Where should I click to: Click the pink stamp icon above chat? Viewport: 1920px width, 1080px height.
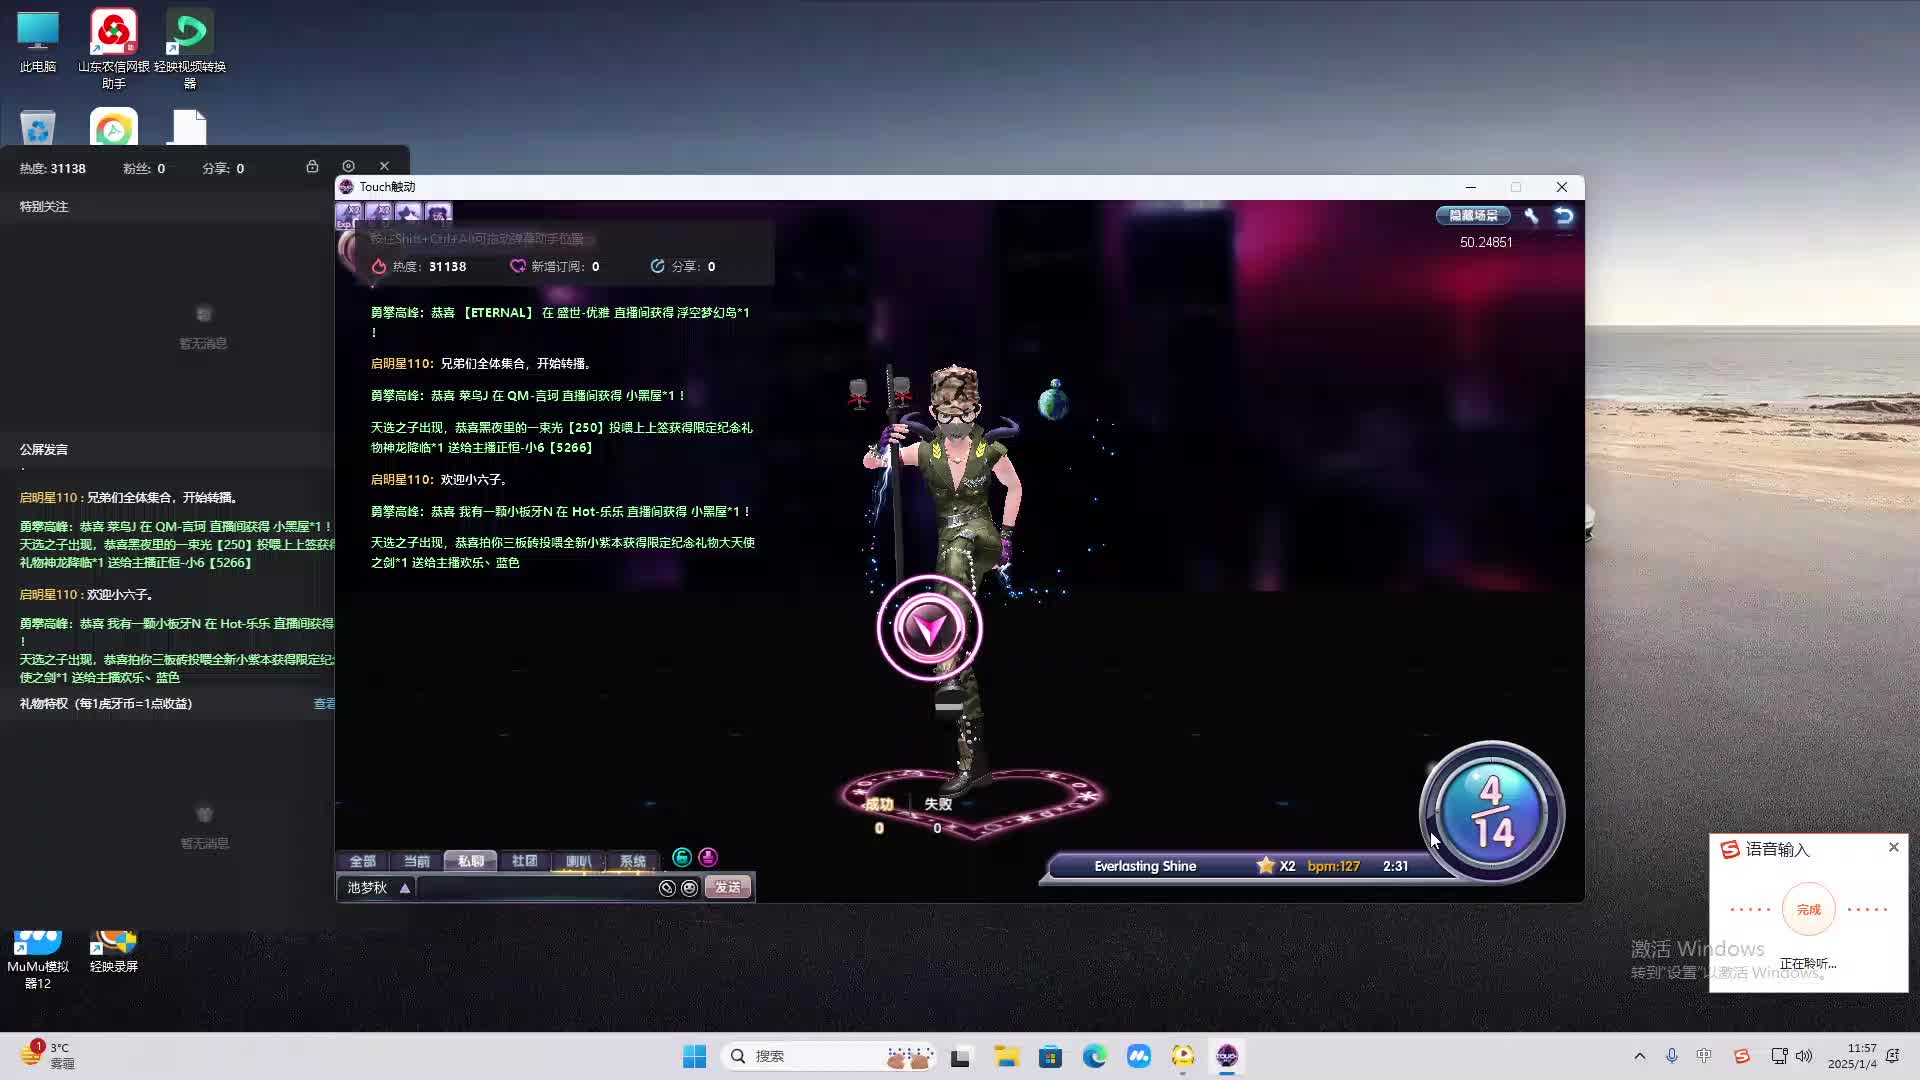point(708,857)
